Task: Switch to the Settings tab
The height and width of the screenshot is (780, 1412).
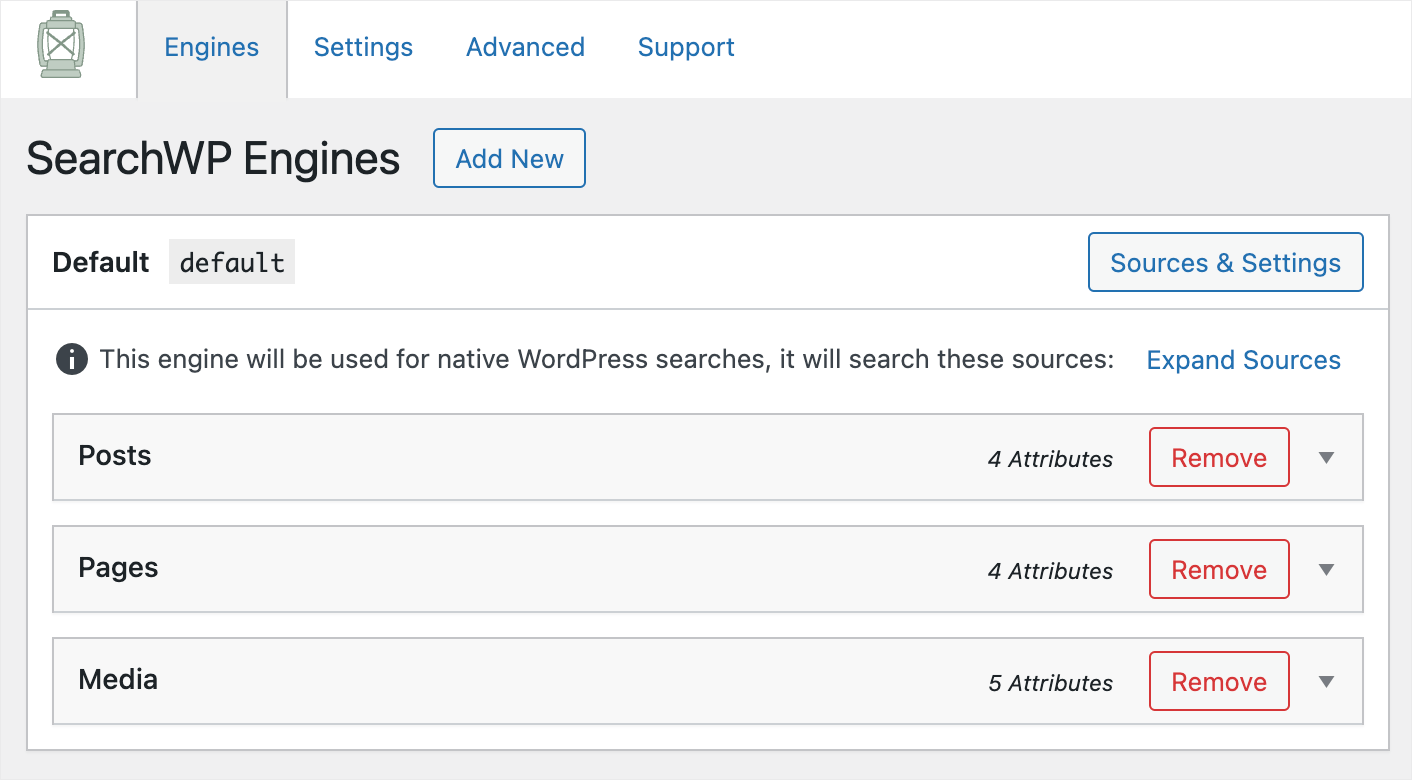Action: tap(363, 47)
